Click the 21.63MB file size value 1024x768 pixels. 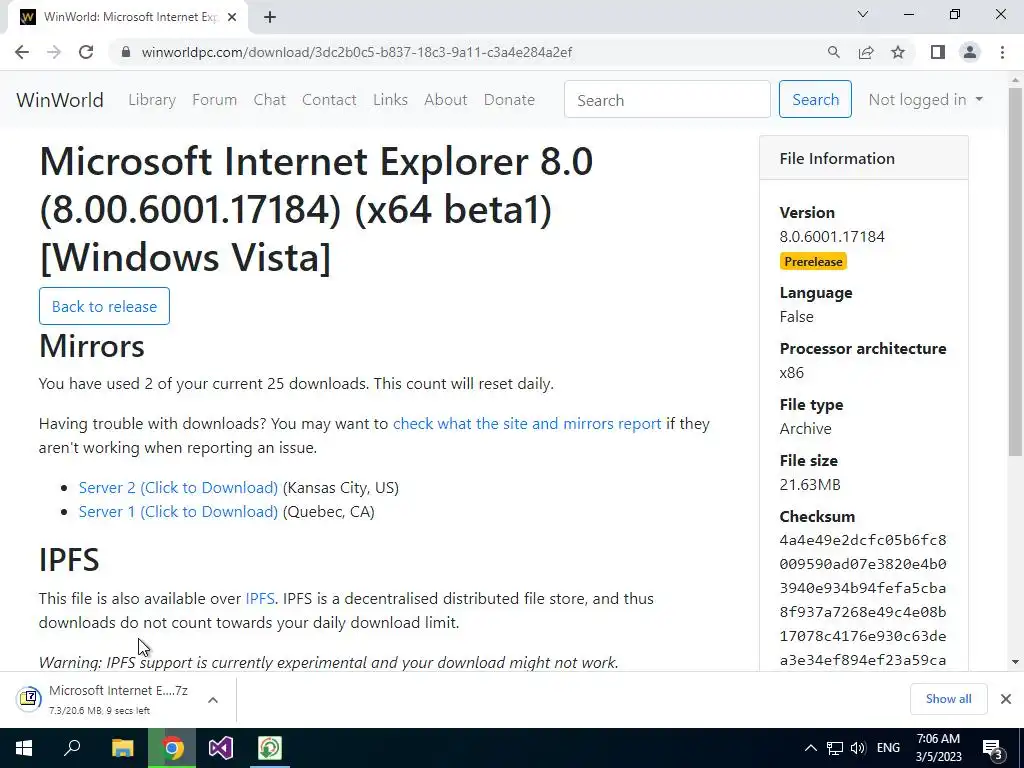click(x=810, y=485)
